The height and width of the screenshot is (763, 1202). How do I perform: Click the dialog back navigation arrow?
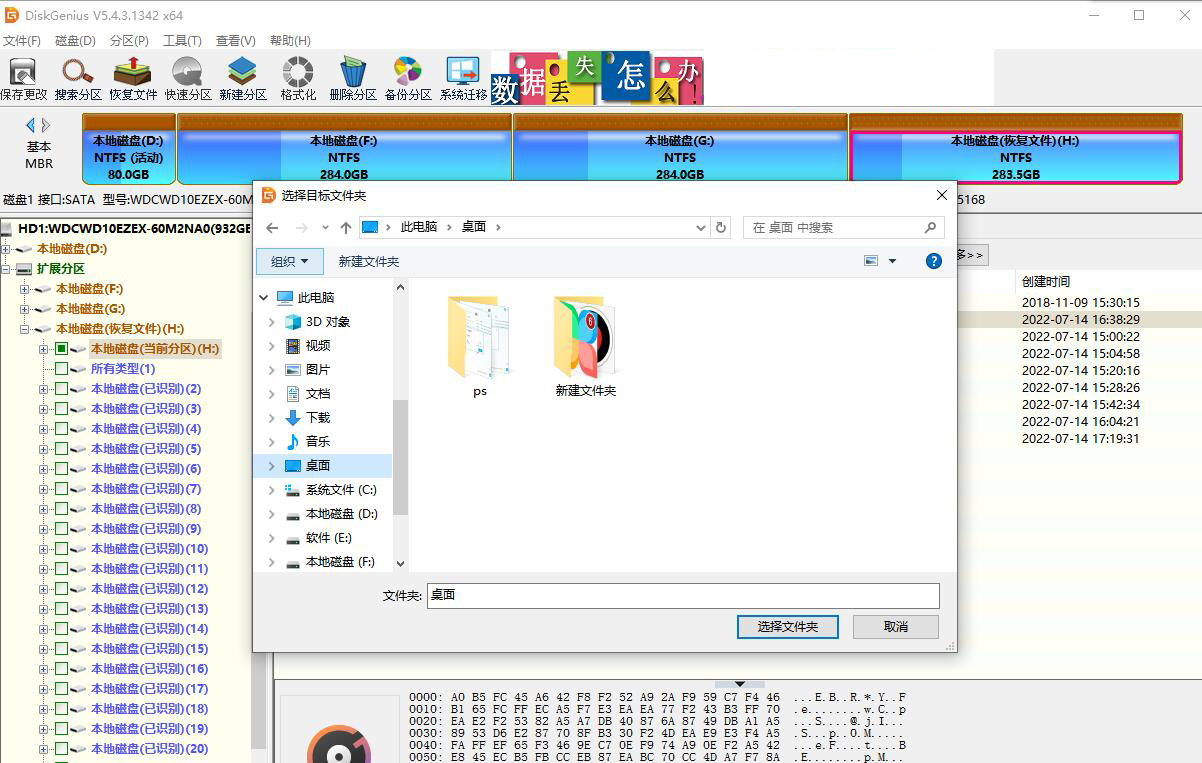pos(272,227)
